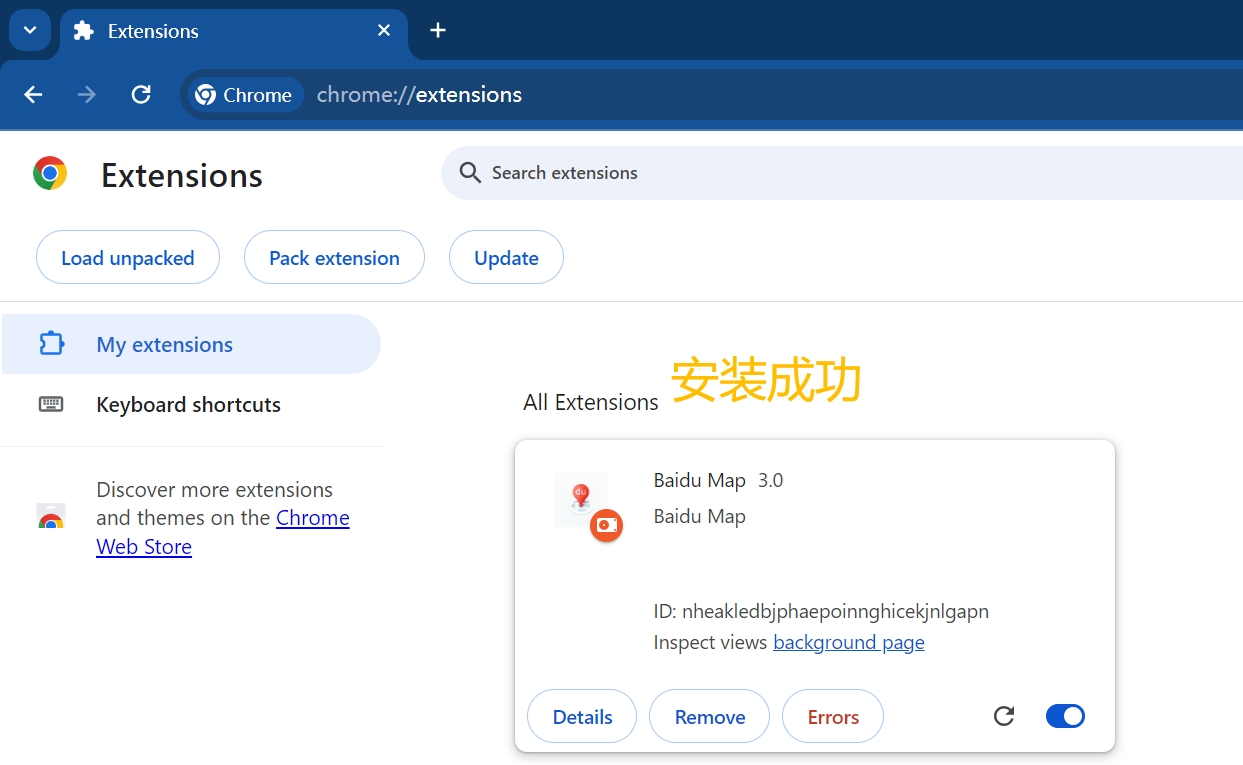This screenshot has height=765, width=1243.
Task: Open the tab search dropdown arrow
Action: point(30,30)
